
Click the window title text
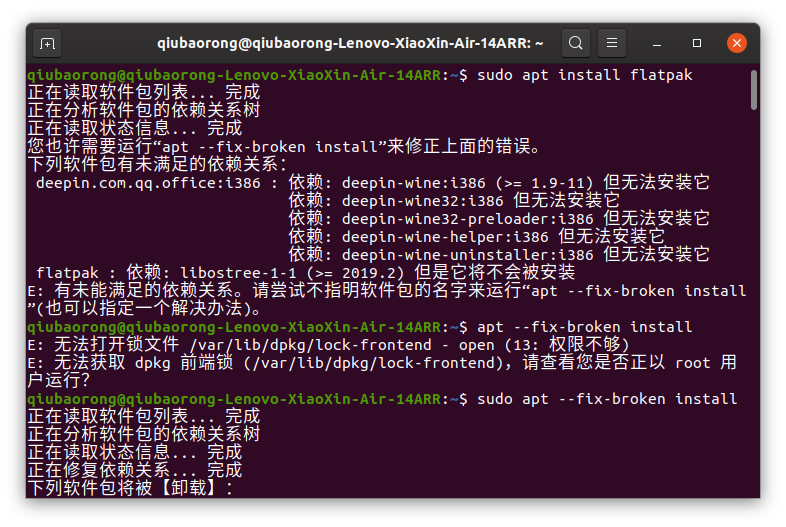tap(350, 43)
